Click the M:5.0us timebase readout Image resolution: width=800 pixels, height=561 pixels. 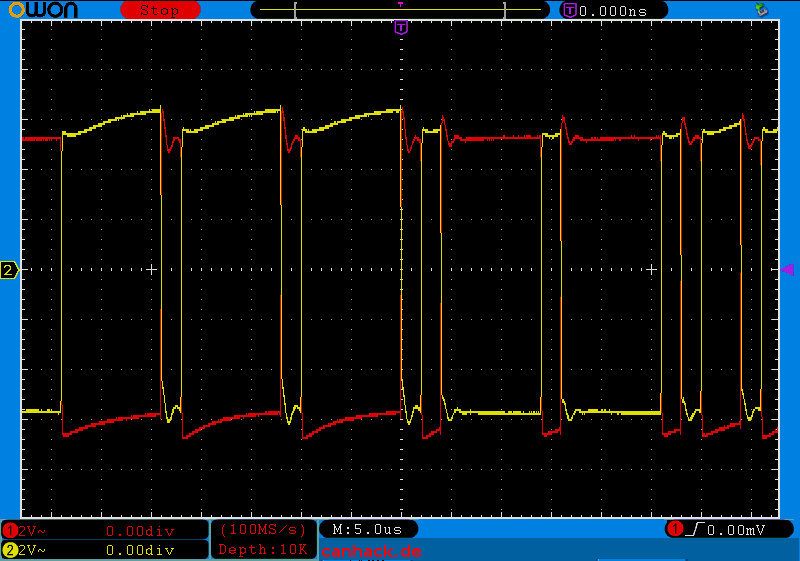tap(367, 529)
